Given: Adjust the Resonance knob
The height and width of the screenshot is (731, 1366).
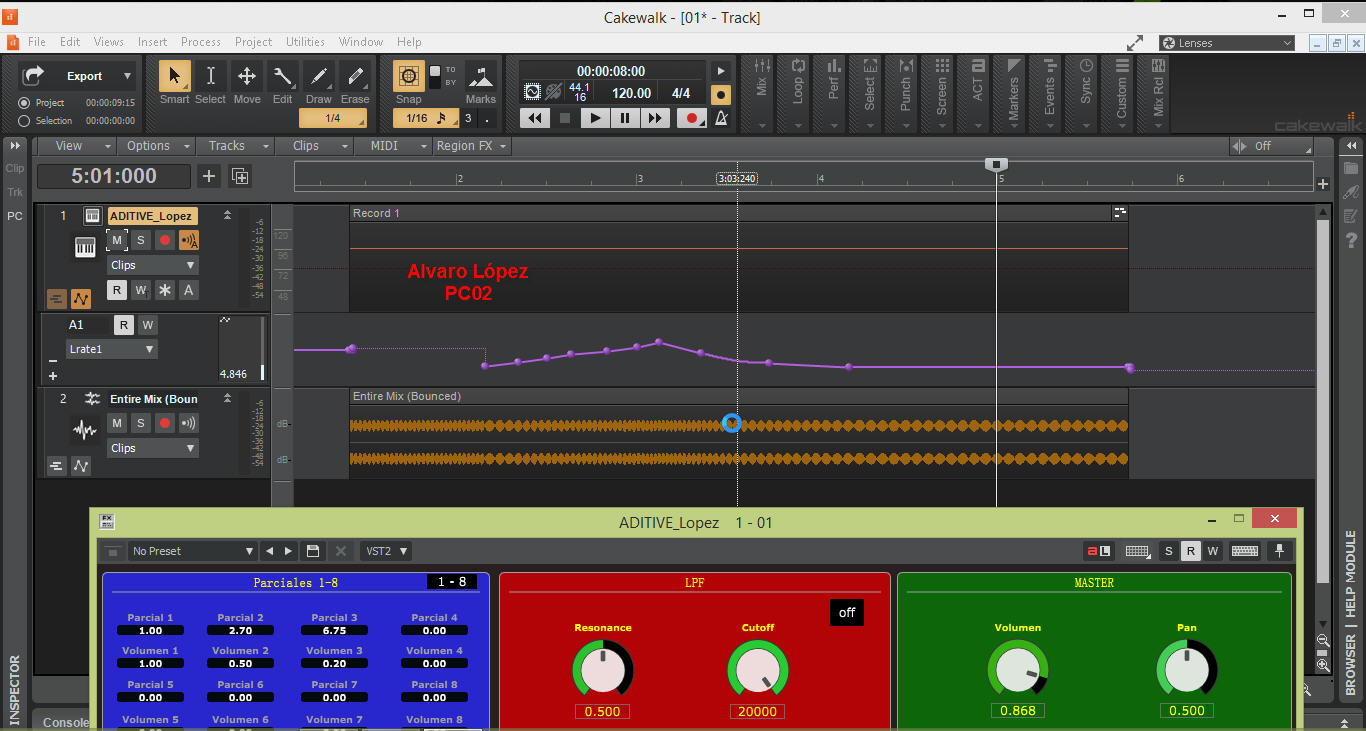Looking at the screenshot, I should 603,670.
